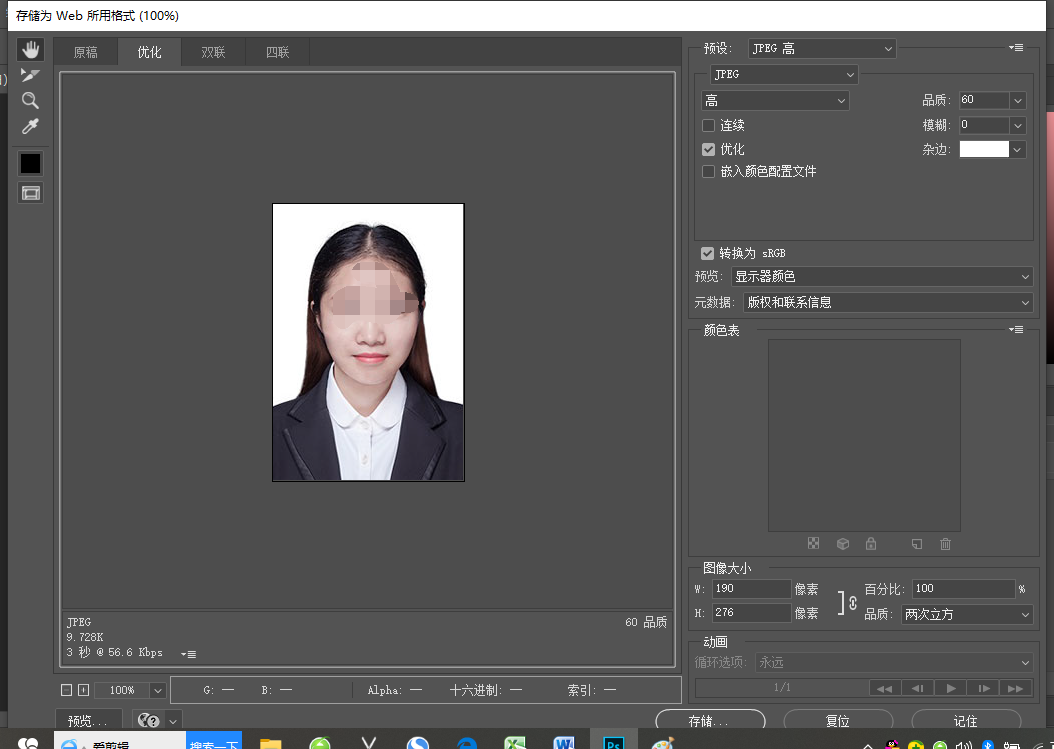
Task: Click the lock color icon
Action: (x=871, y=543)
